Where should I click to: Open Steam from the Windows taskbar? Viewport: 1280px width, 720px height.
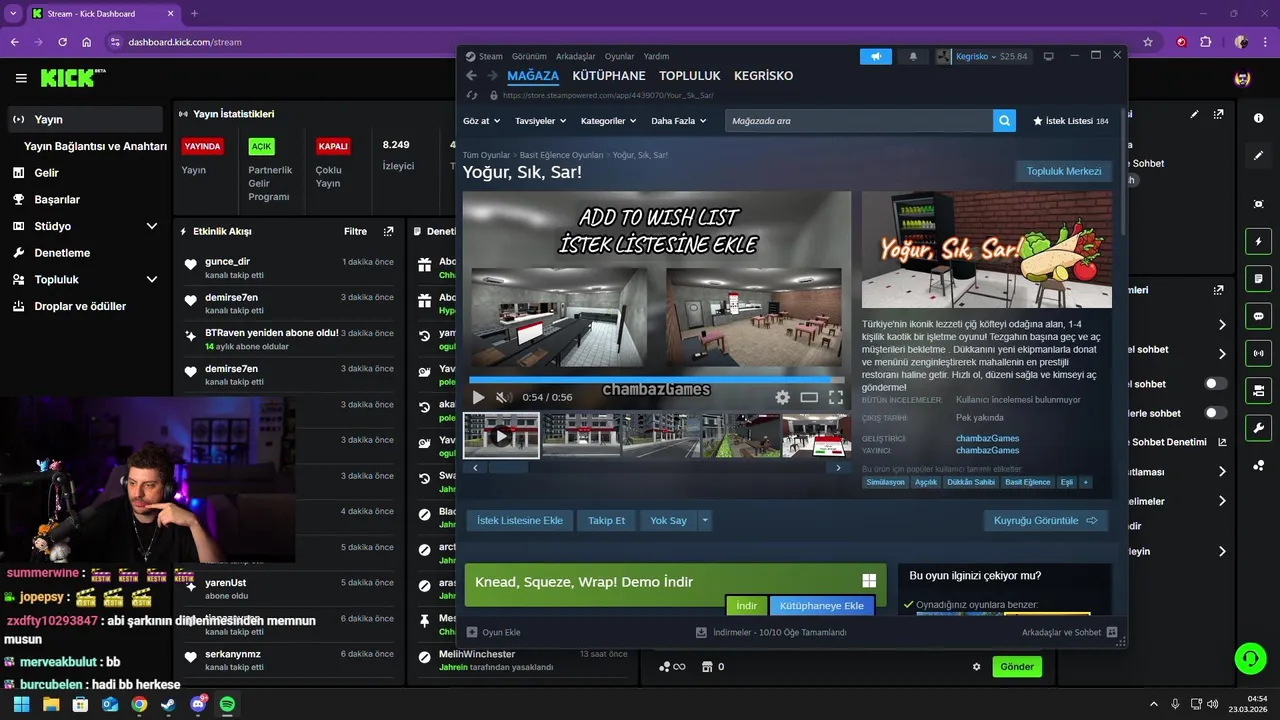tap(168, 704)
